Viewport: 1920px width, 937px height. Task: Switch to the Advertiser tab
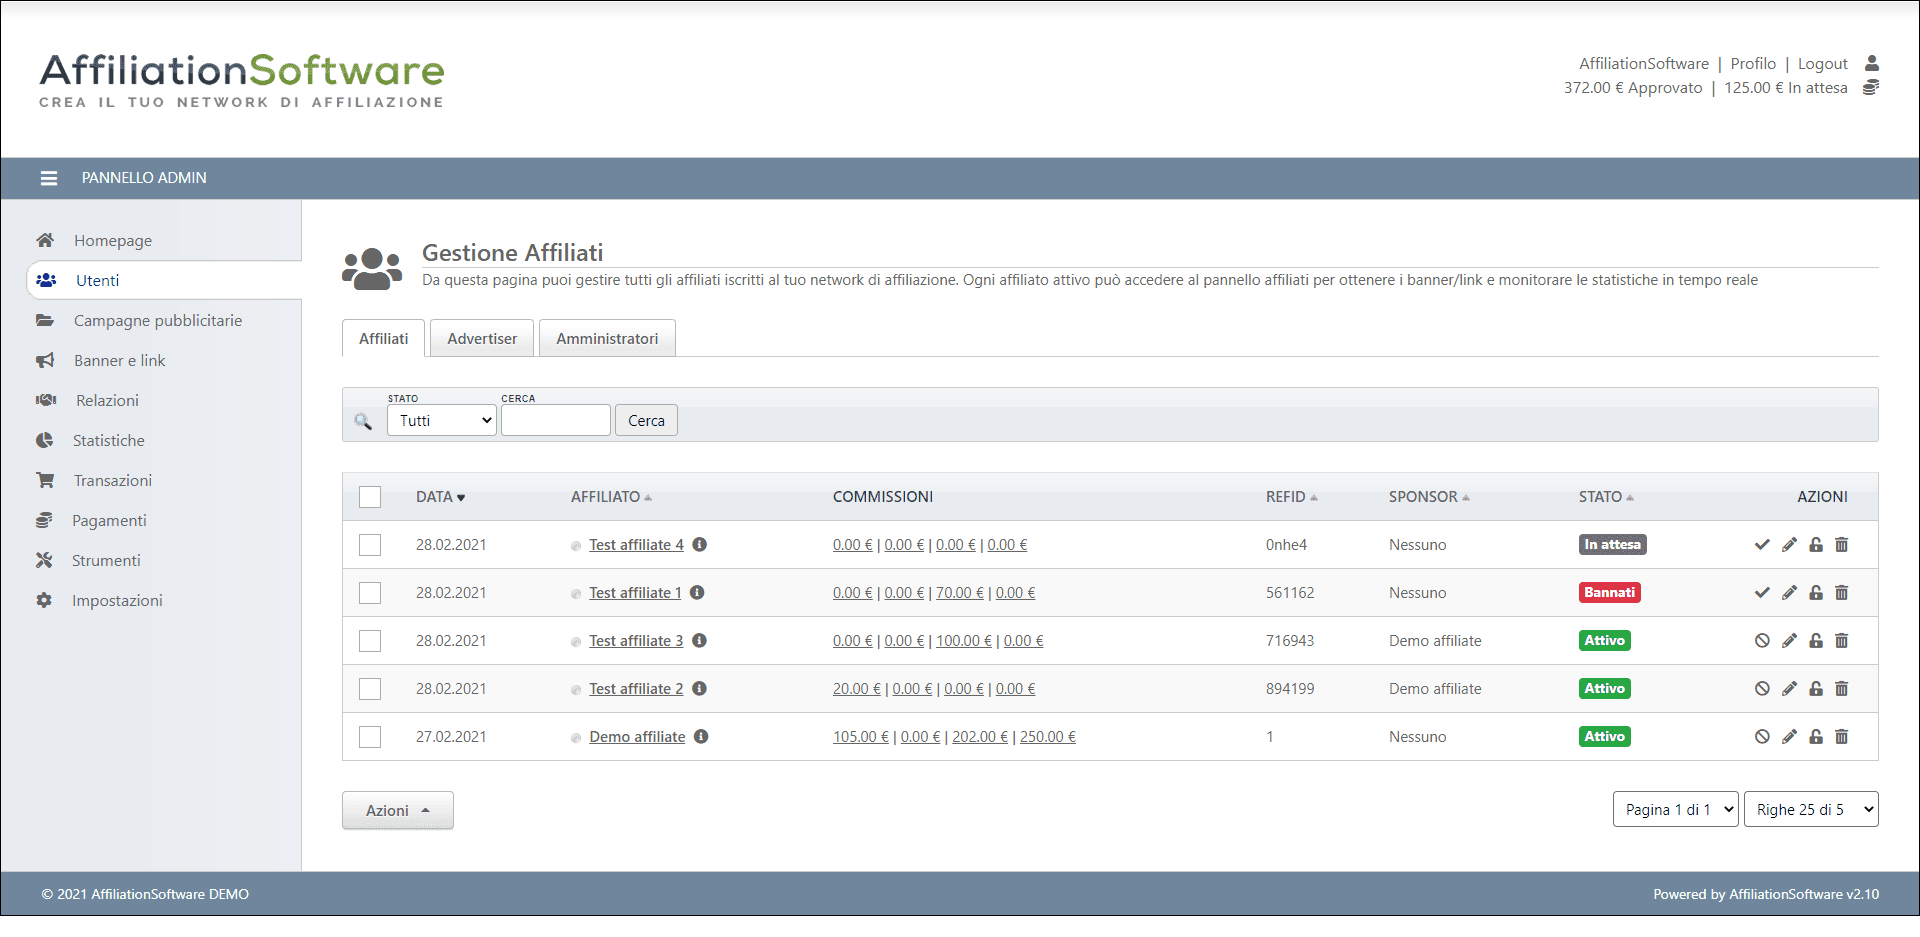[482, 339]
